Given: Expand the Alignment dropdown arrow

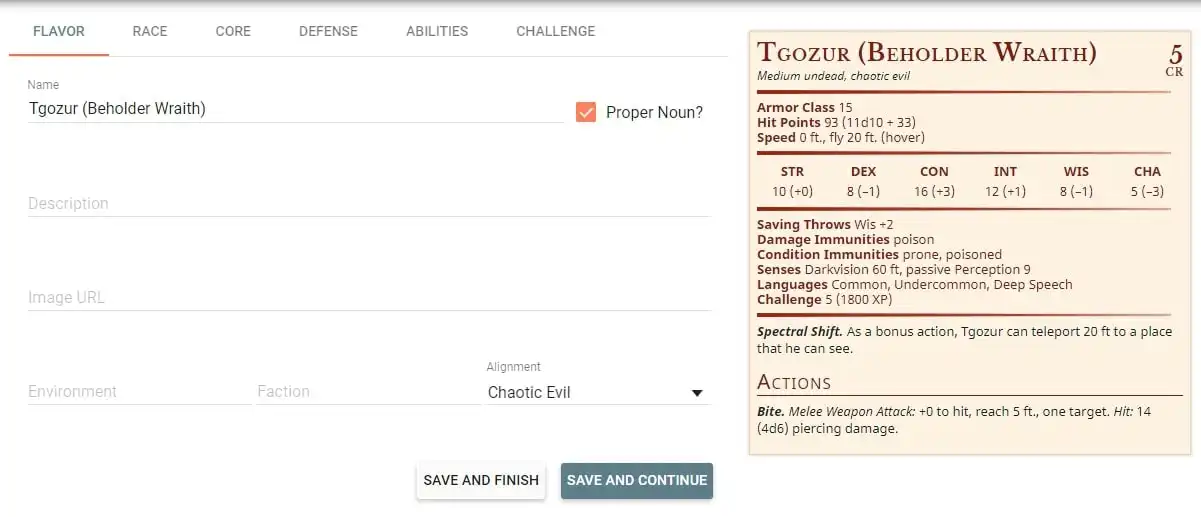Looking at the screenshot, I should click(x=697, y=393).
